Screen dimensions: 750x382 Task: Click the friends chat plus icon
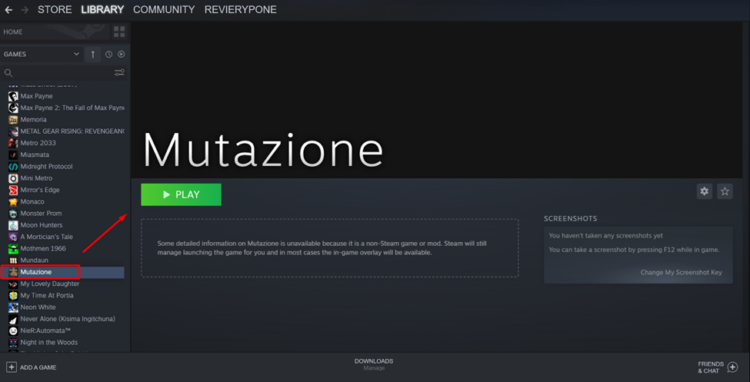coord(732,367)
